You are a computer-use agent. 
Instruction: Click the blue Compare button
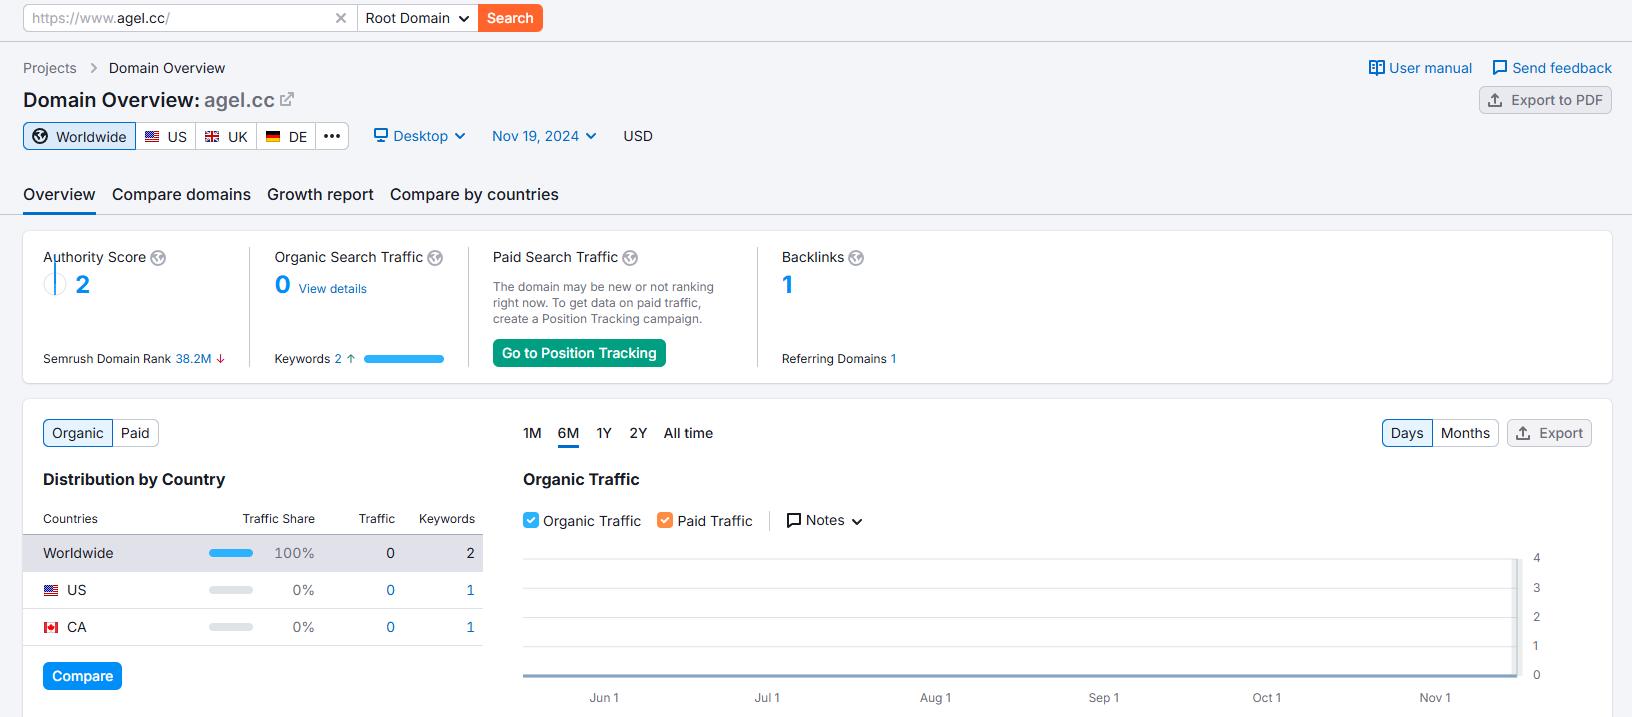(82, 676)
